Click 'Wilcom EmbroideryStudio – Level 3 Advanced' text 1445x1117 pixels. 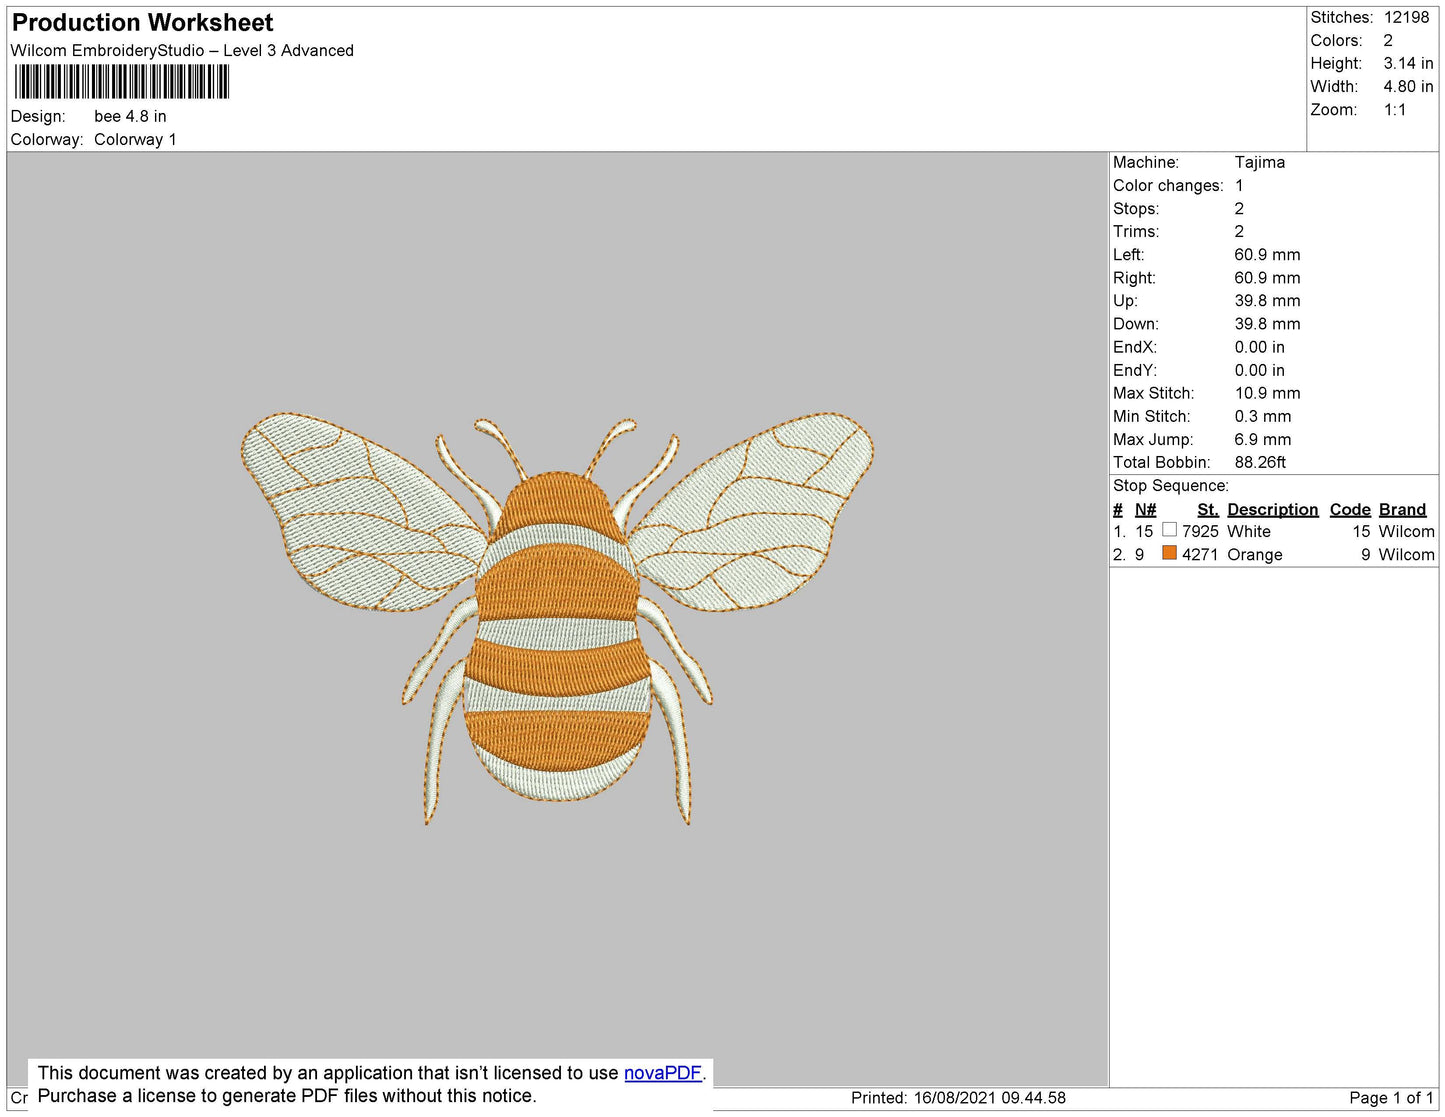182,51
